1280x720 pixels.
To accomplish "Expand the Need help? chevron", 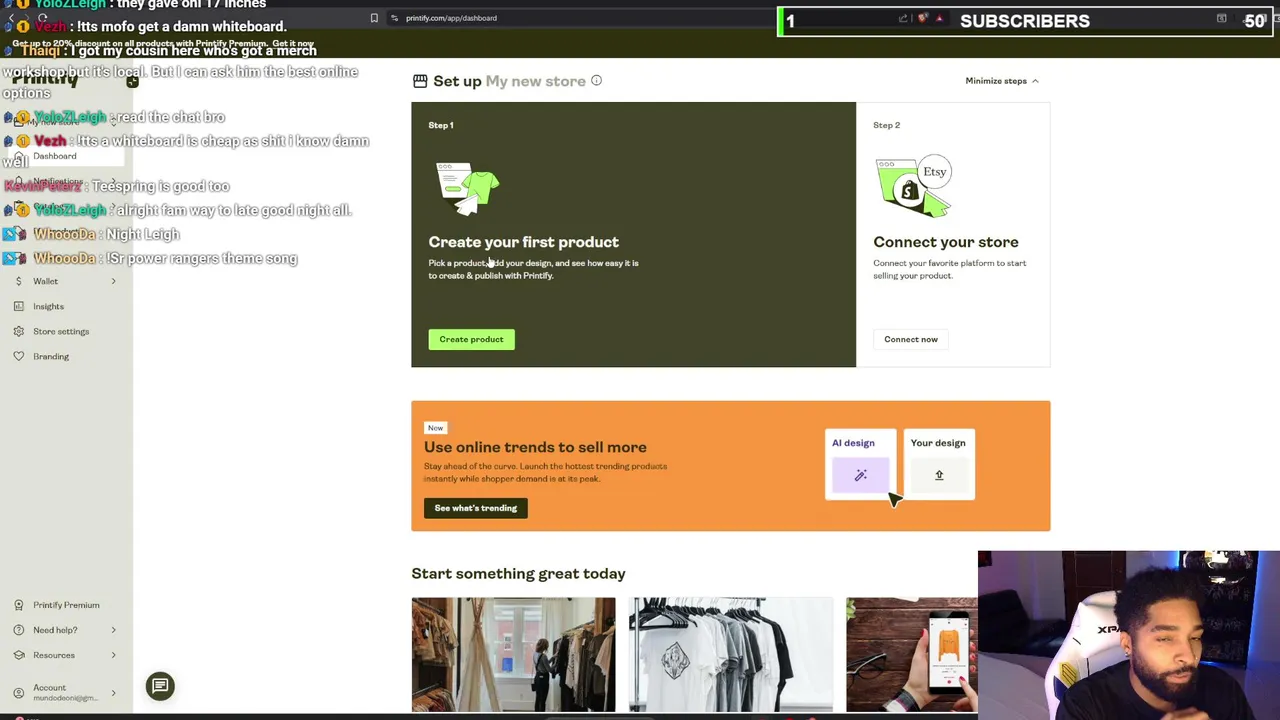I will coord(113,630).
